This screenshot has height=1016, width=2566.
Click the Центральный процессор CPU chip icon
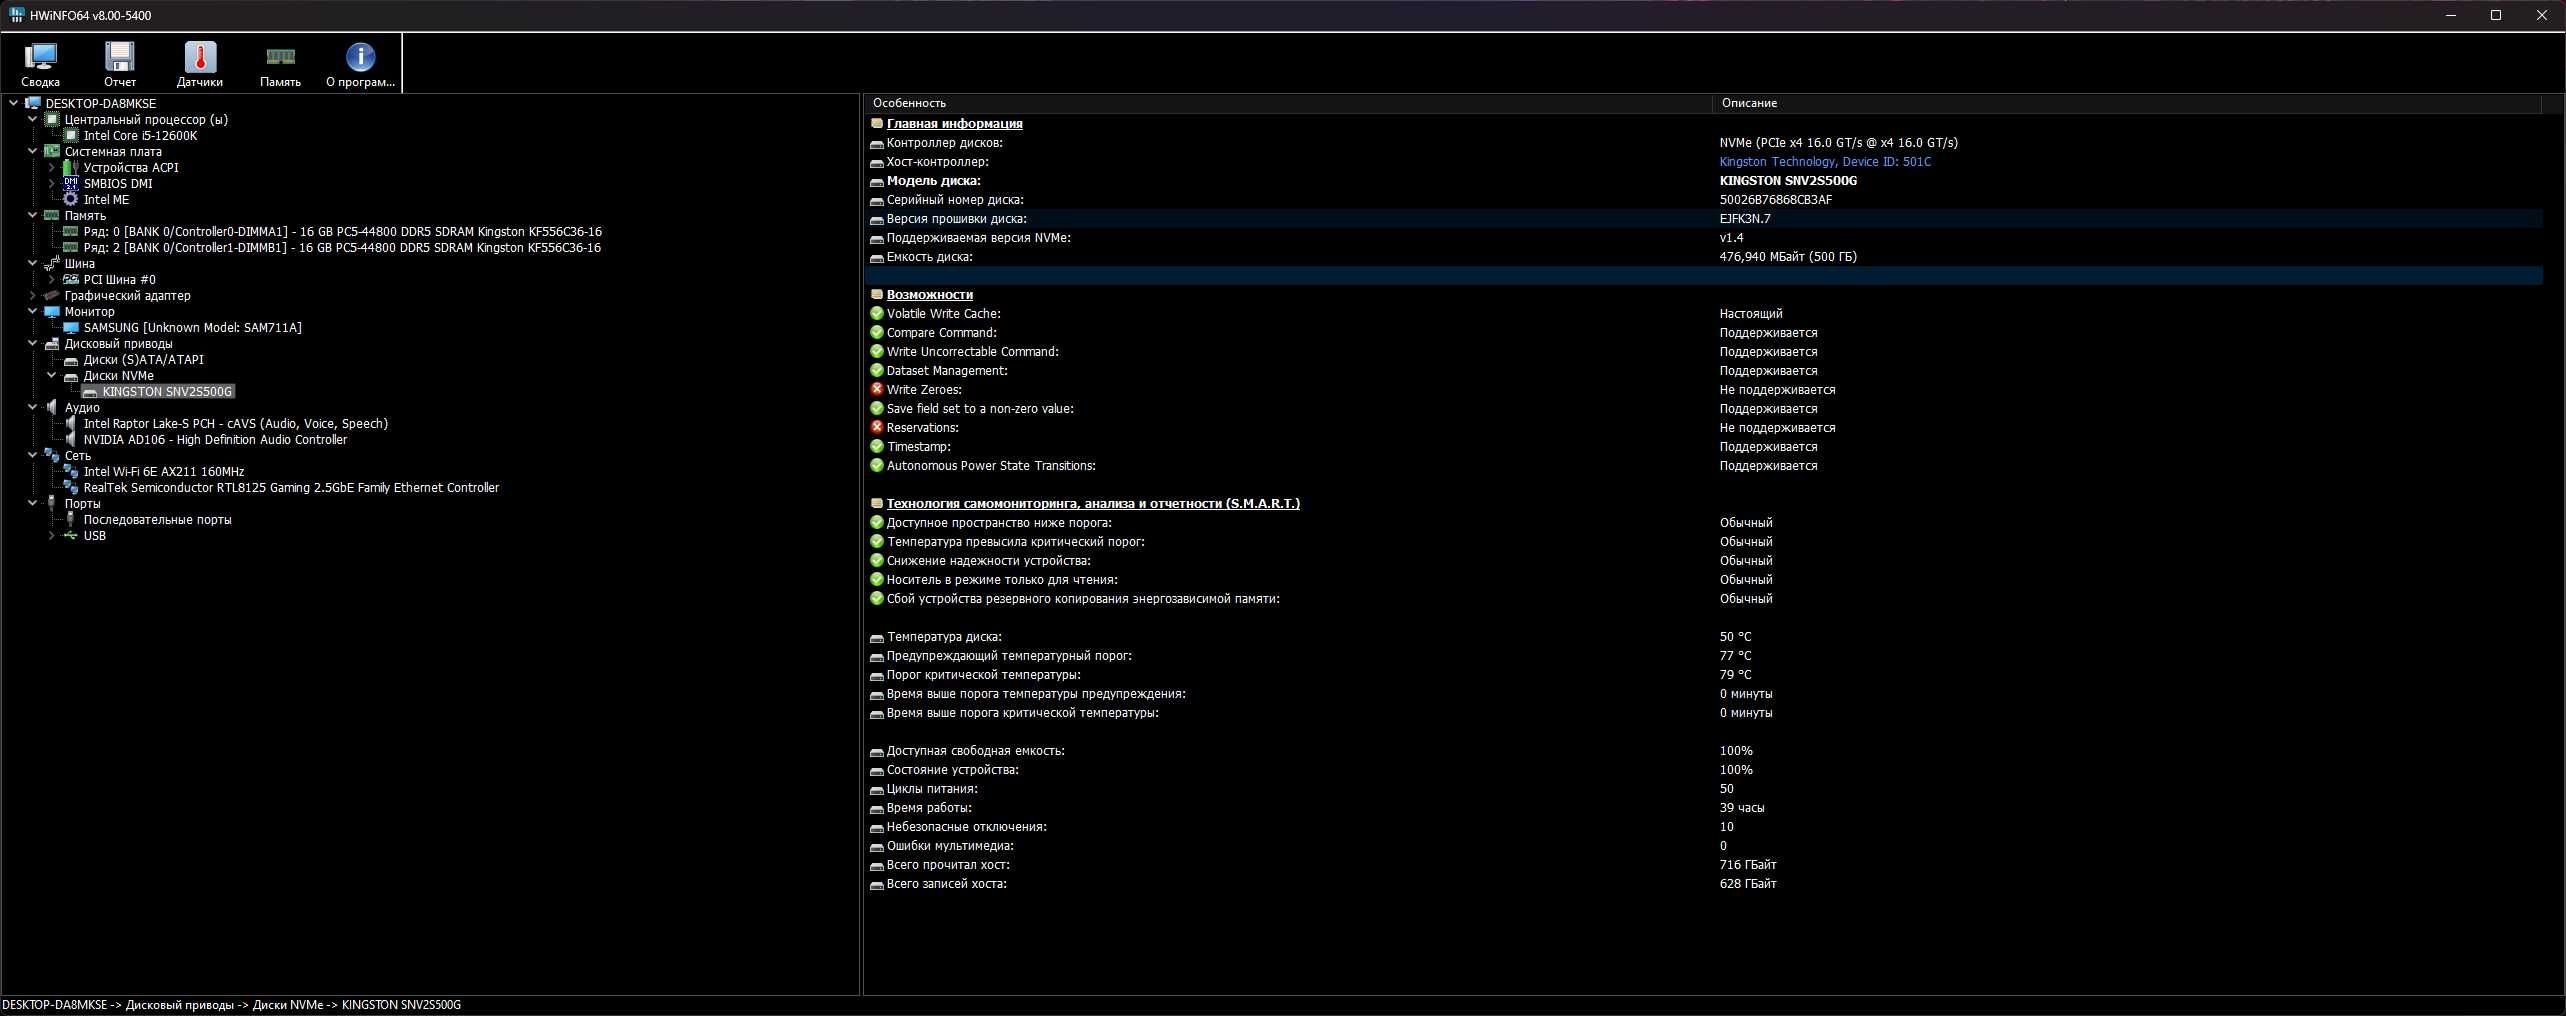[x=52, y=119]
